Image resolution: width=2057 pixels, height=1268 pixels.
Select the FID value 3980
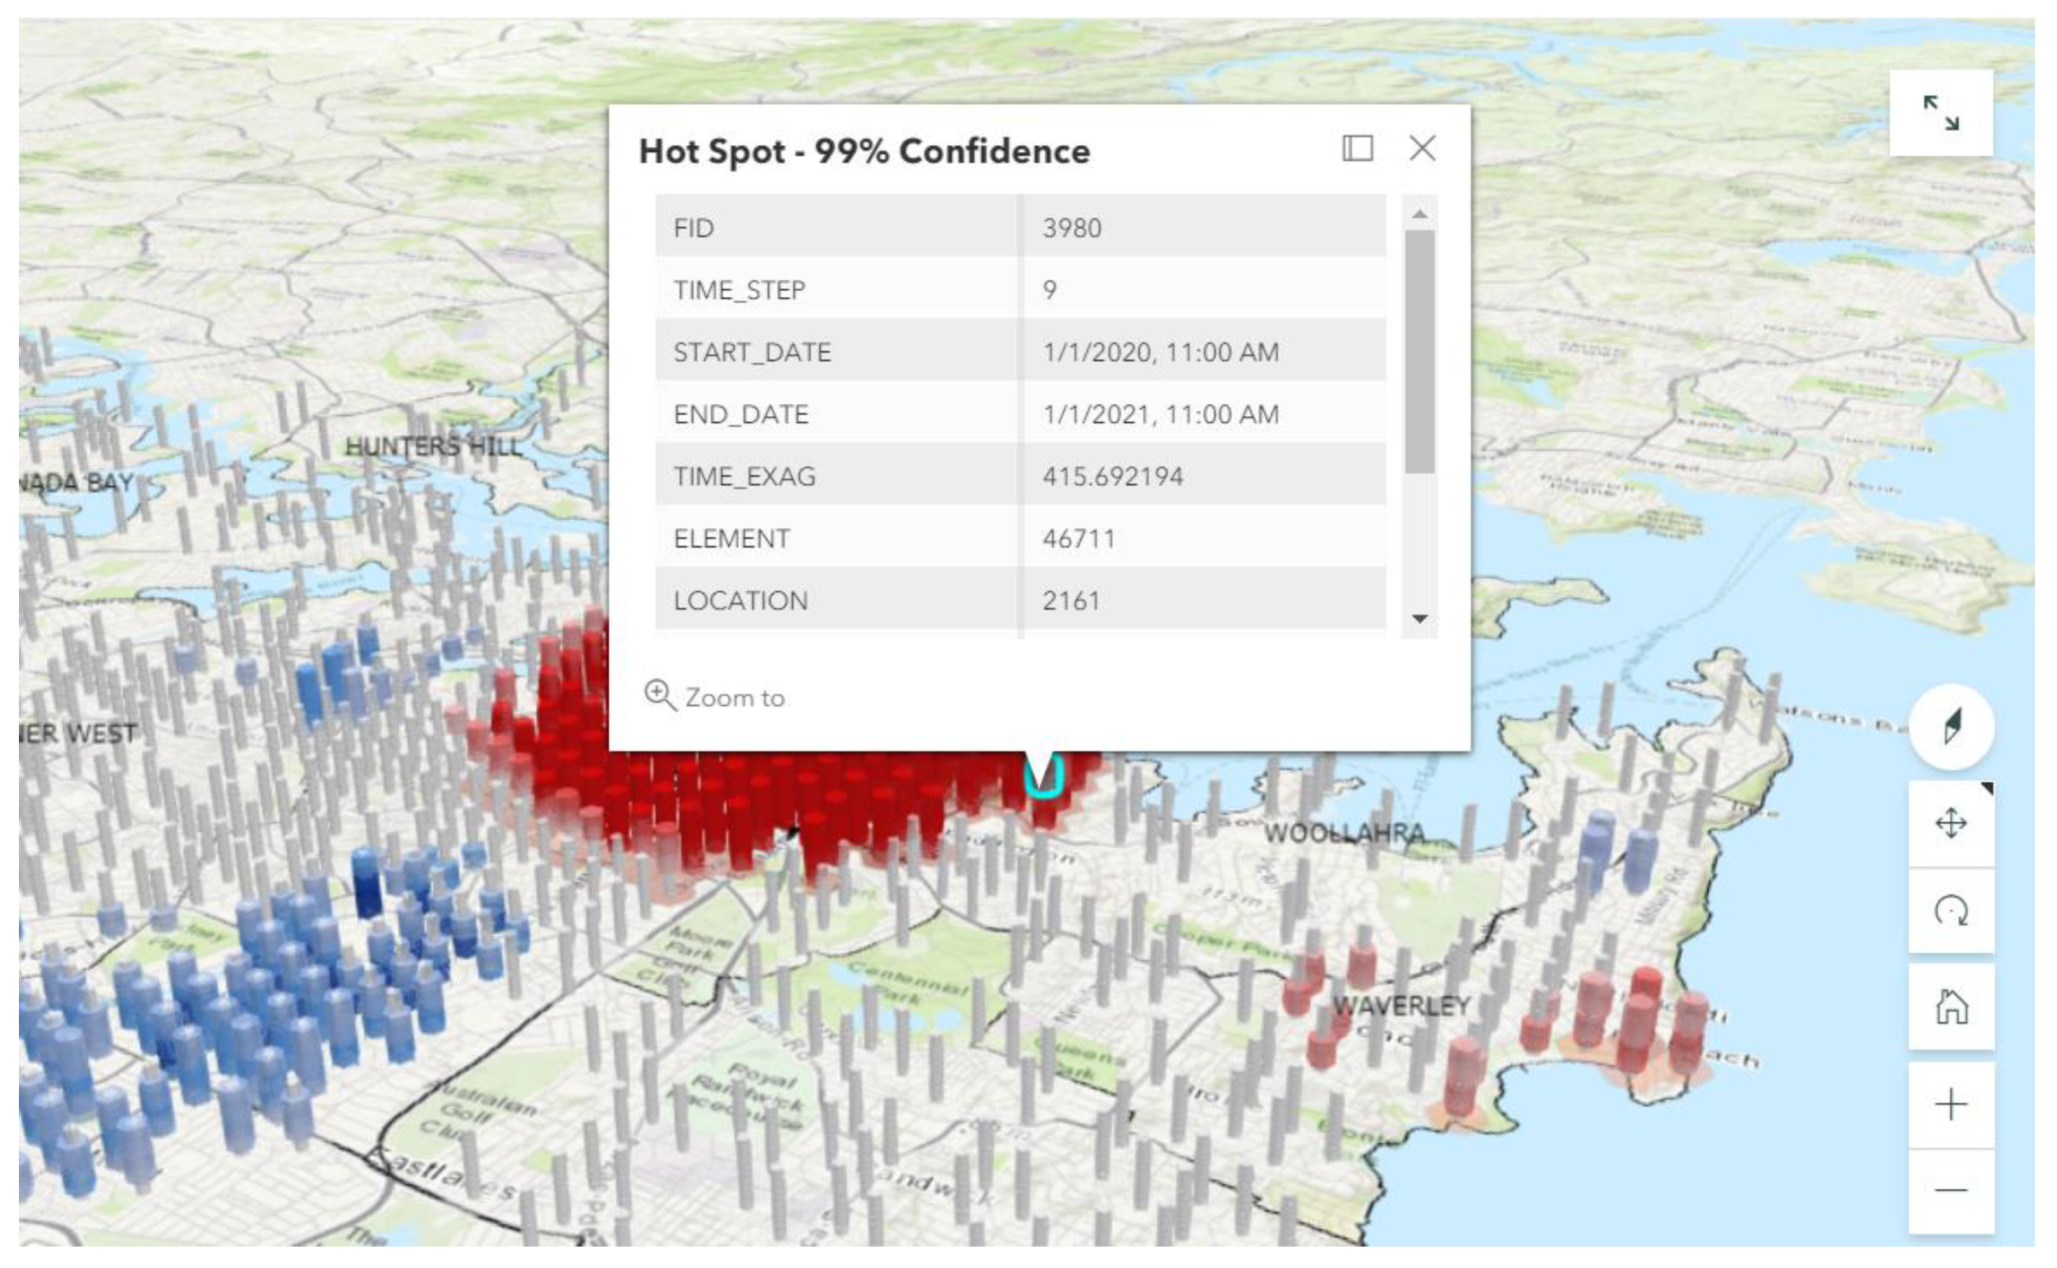tap(1071, 228)
